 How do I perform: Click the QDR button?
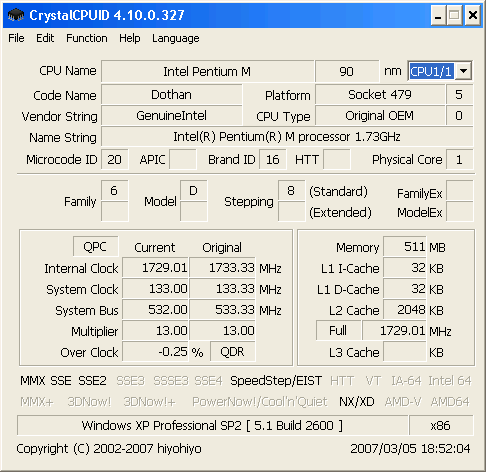(232, 352)
